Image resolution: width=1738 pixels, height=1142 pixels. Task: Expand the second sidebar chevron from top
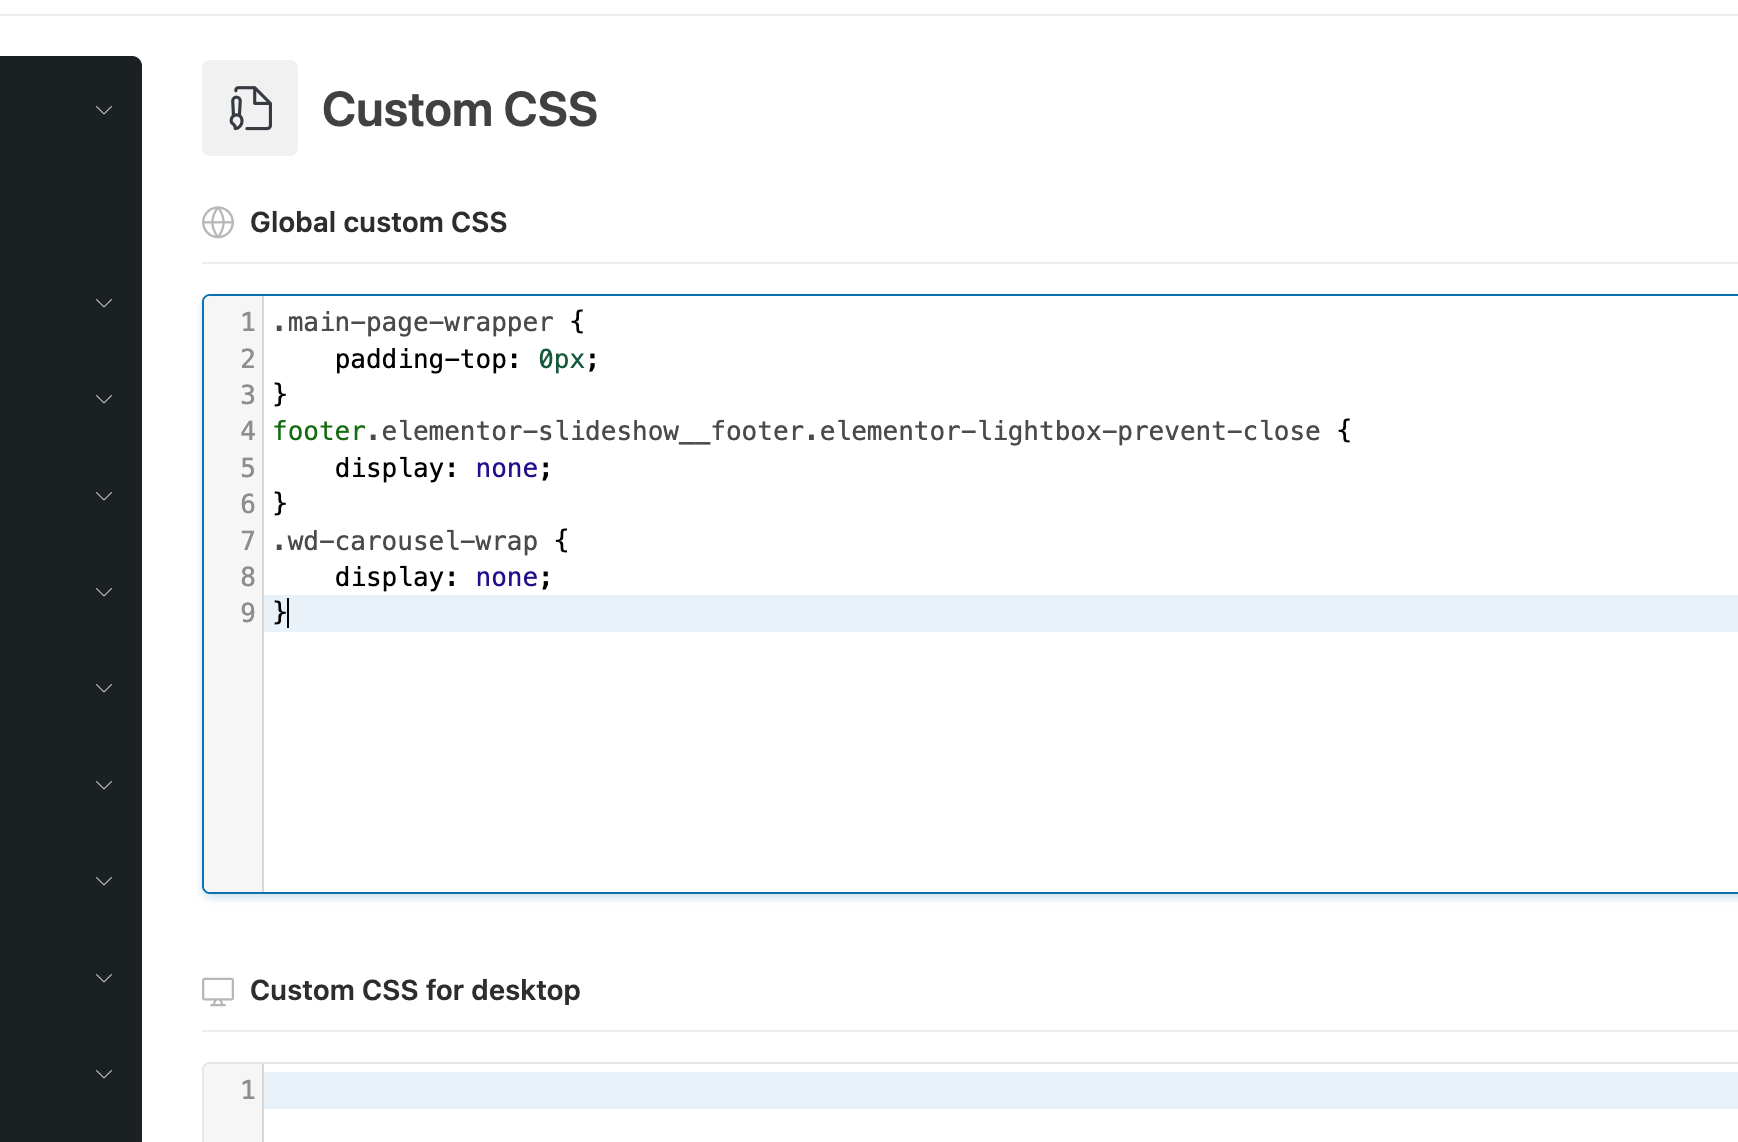104,303
